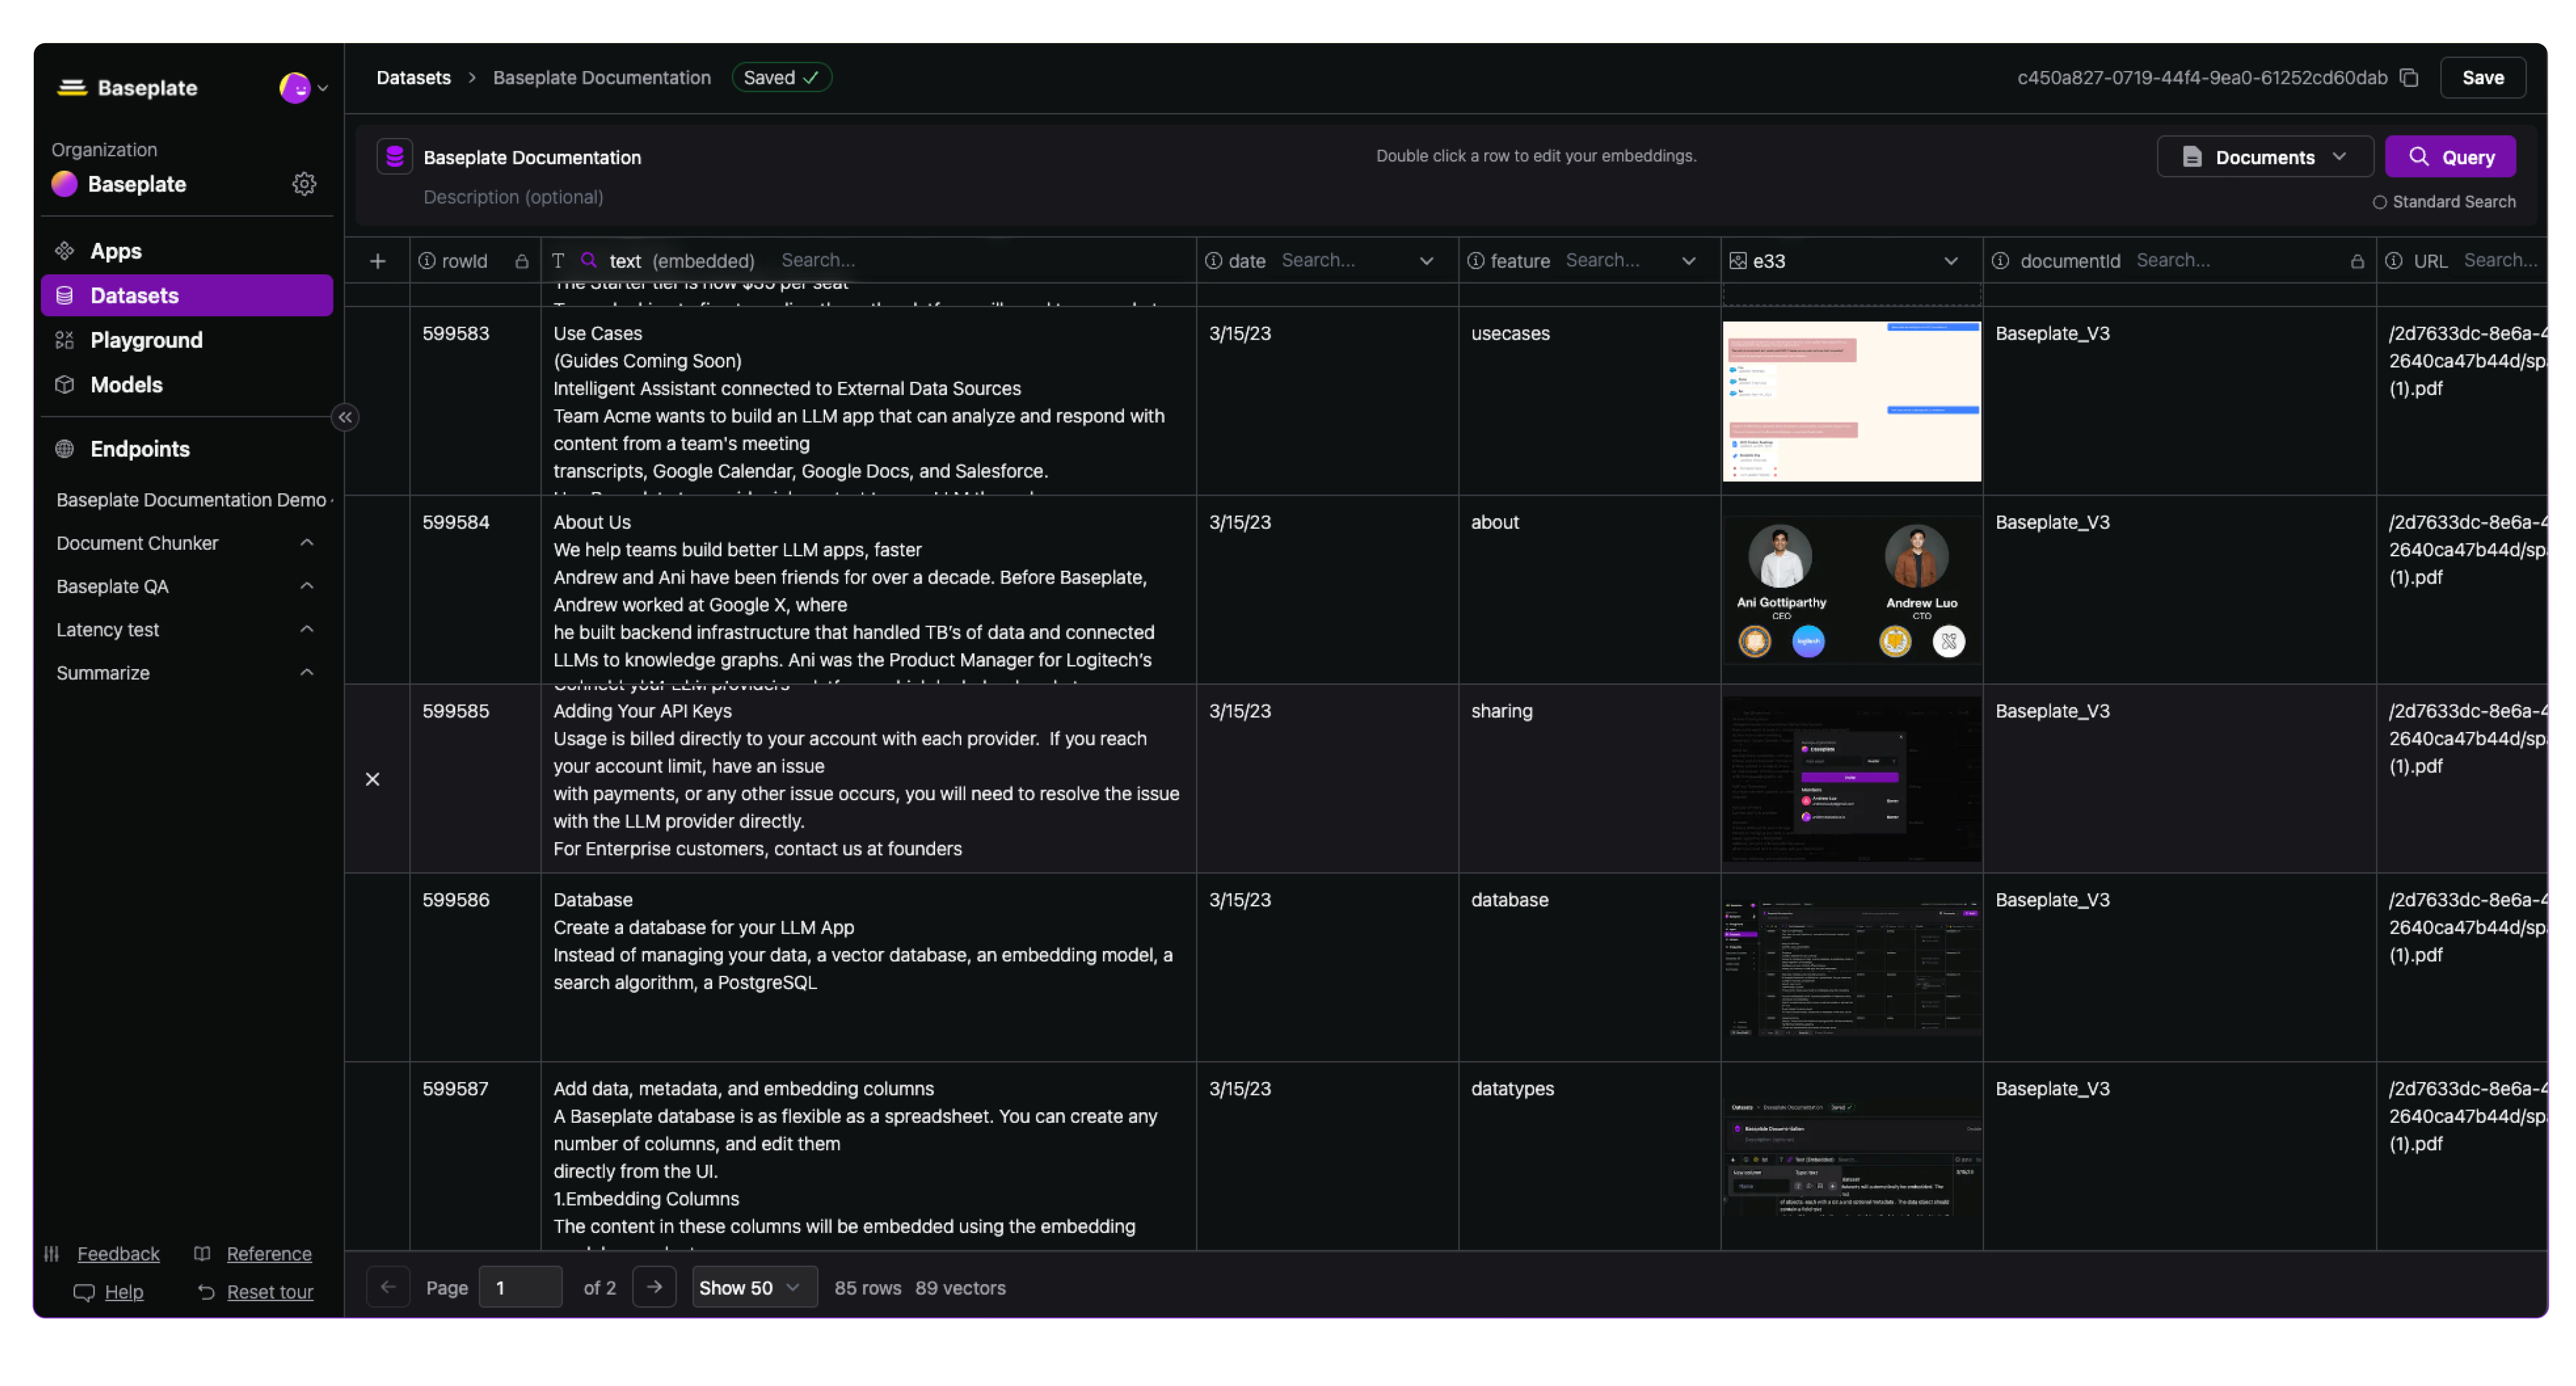Click the Save button
The width and height of the screenshot is (2576, 1386).
pos(2482,78)
